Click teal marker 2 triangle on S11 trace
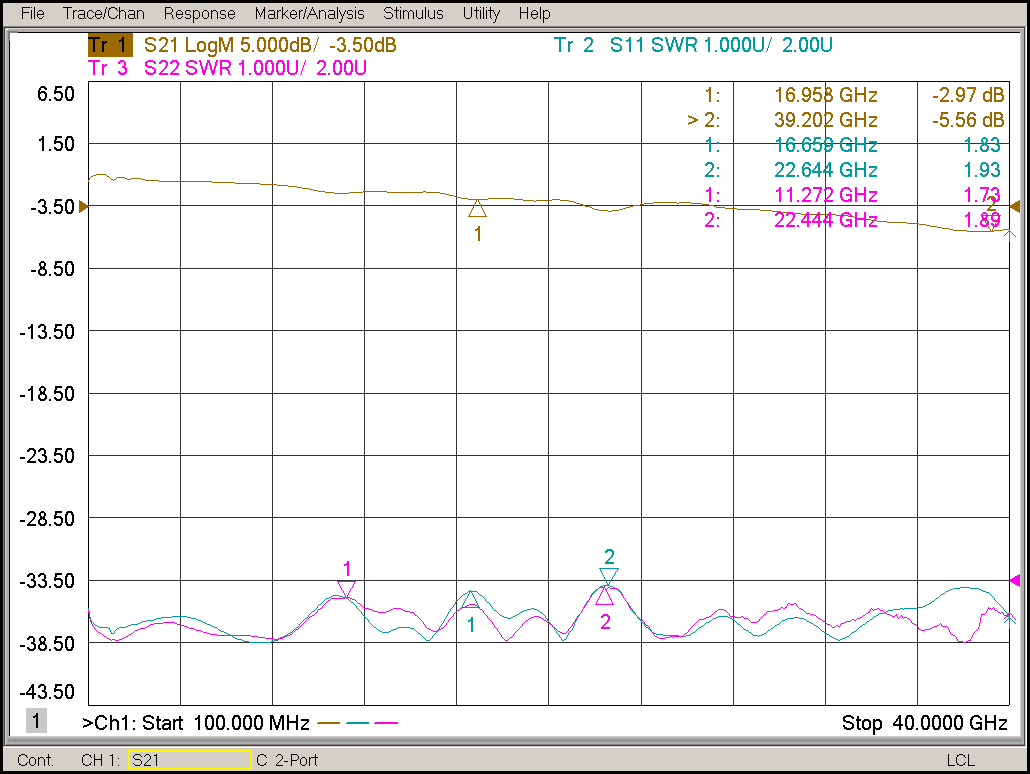1030x774 pixels. pos(609,575)
